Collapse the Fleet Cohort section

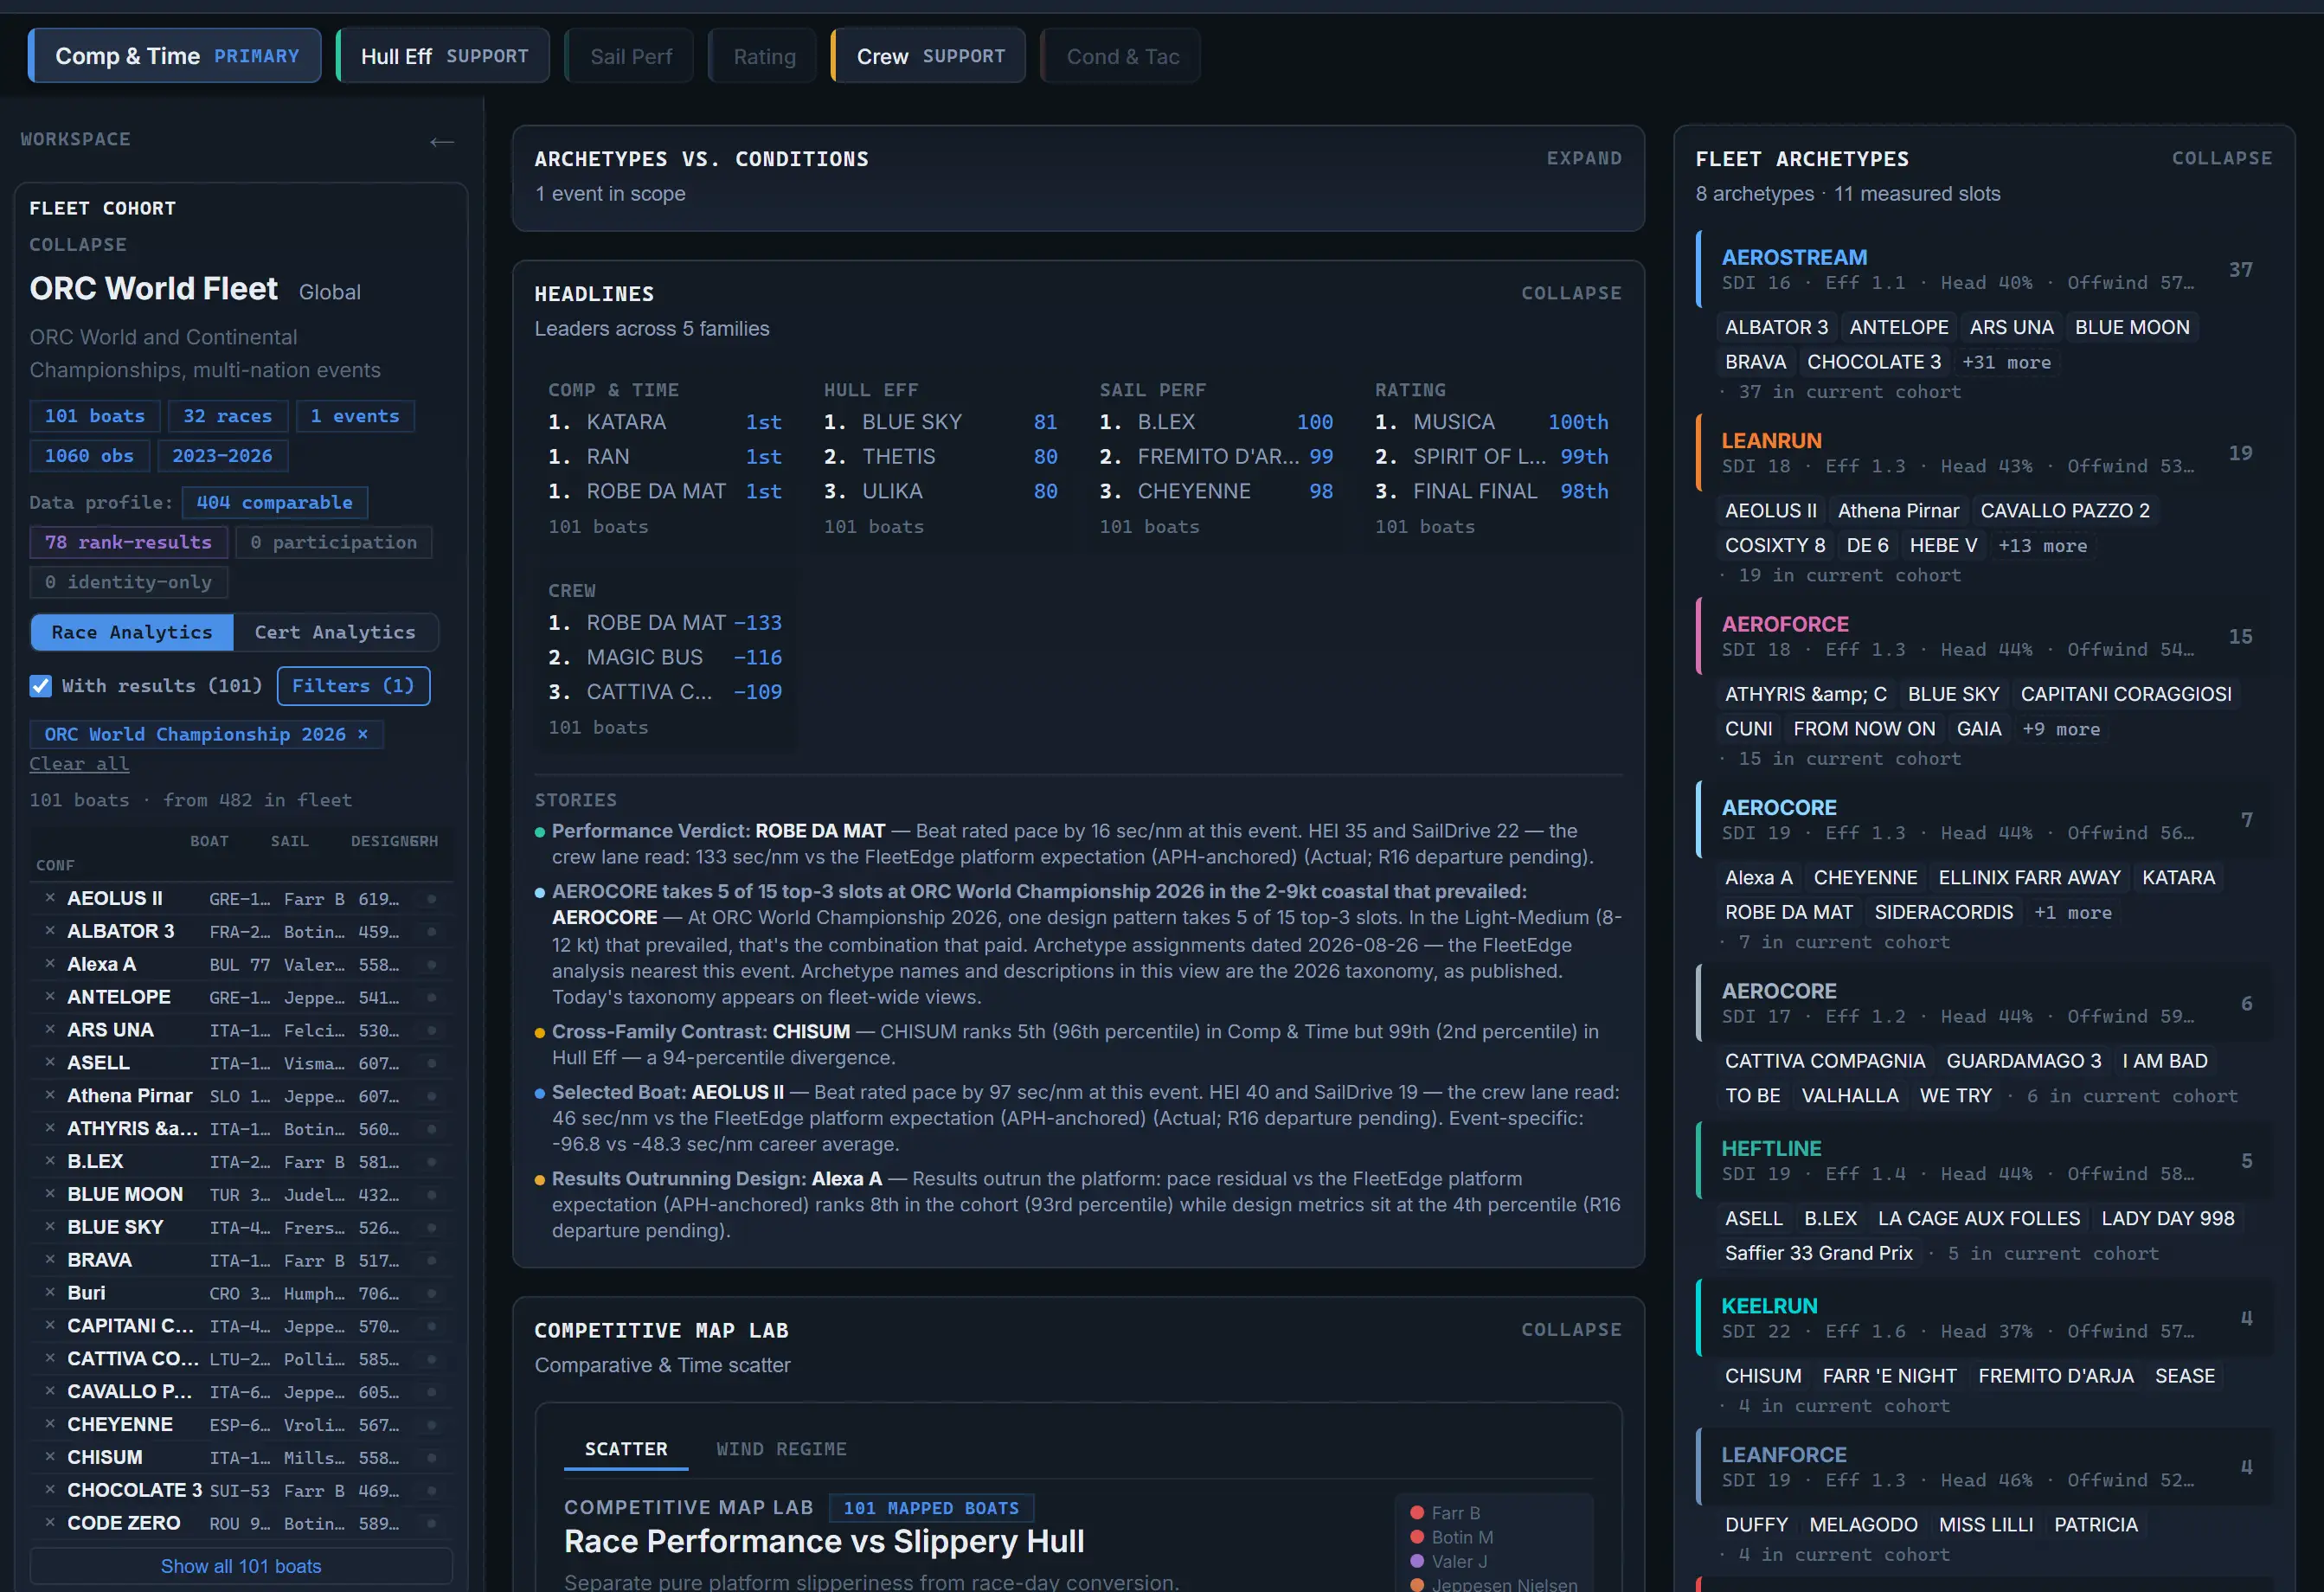(x=78, y=244)
